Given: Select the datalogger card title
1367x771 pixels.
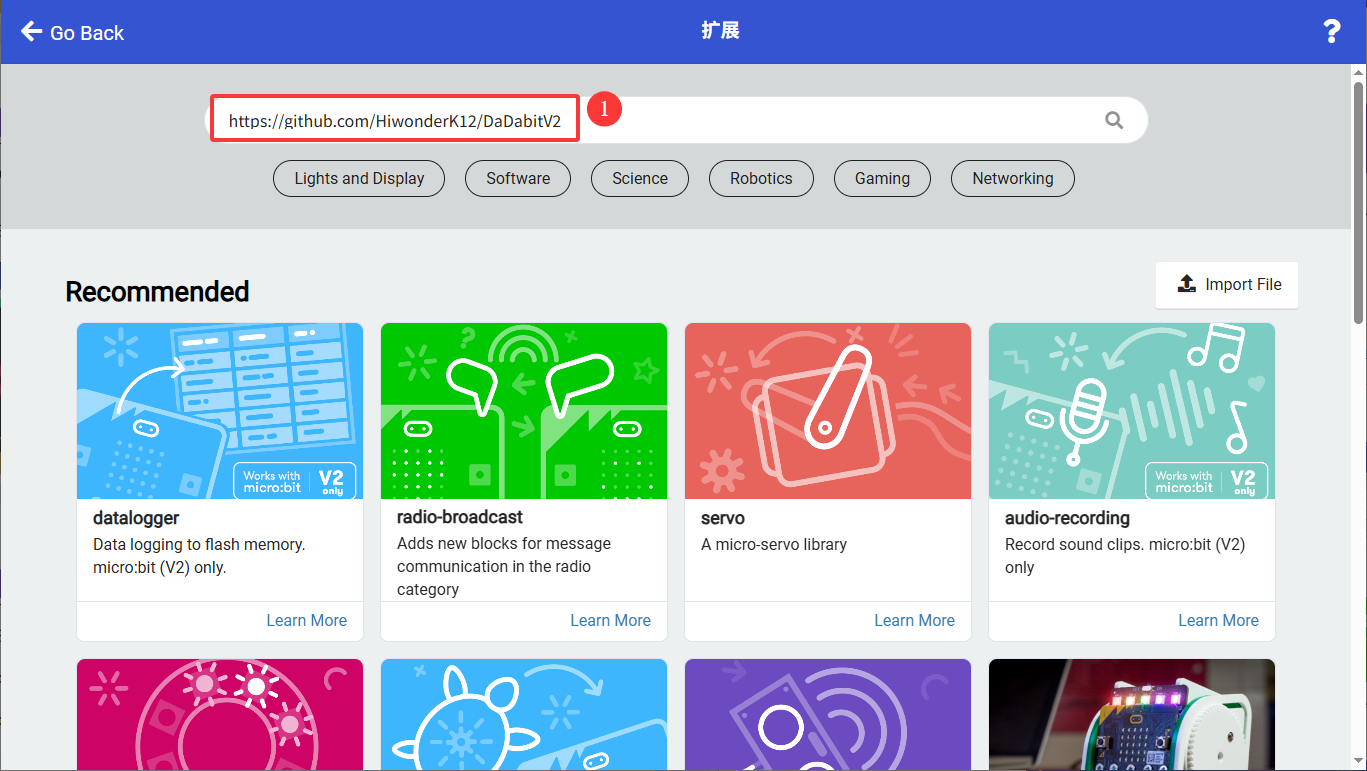Looking at the screenshot, I should click(x=136, y=518).
